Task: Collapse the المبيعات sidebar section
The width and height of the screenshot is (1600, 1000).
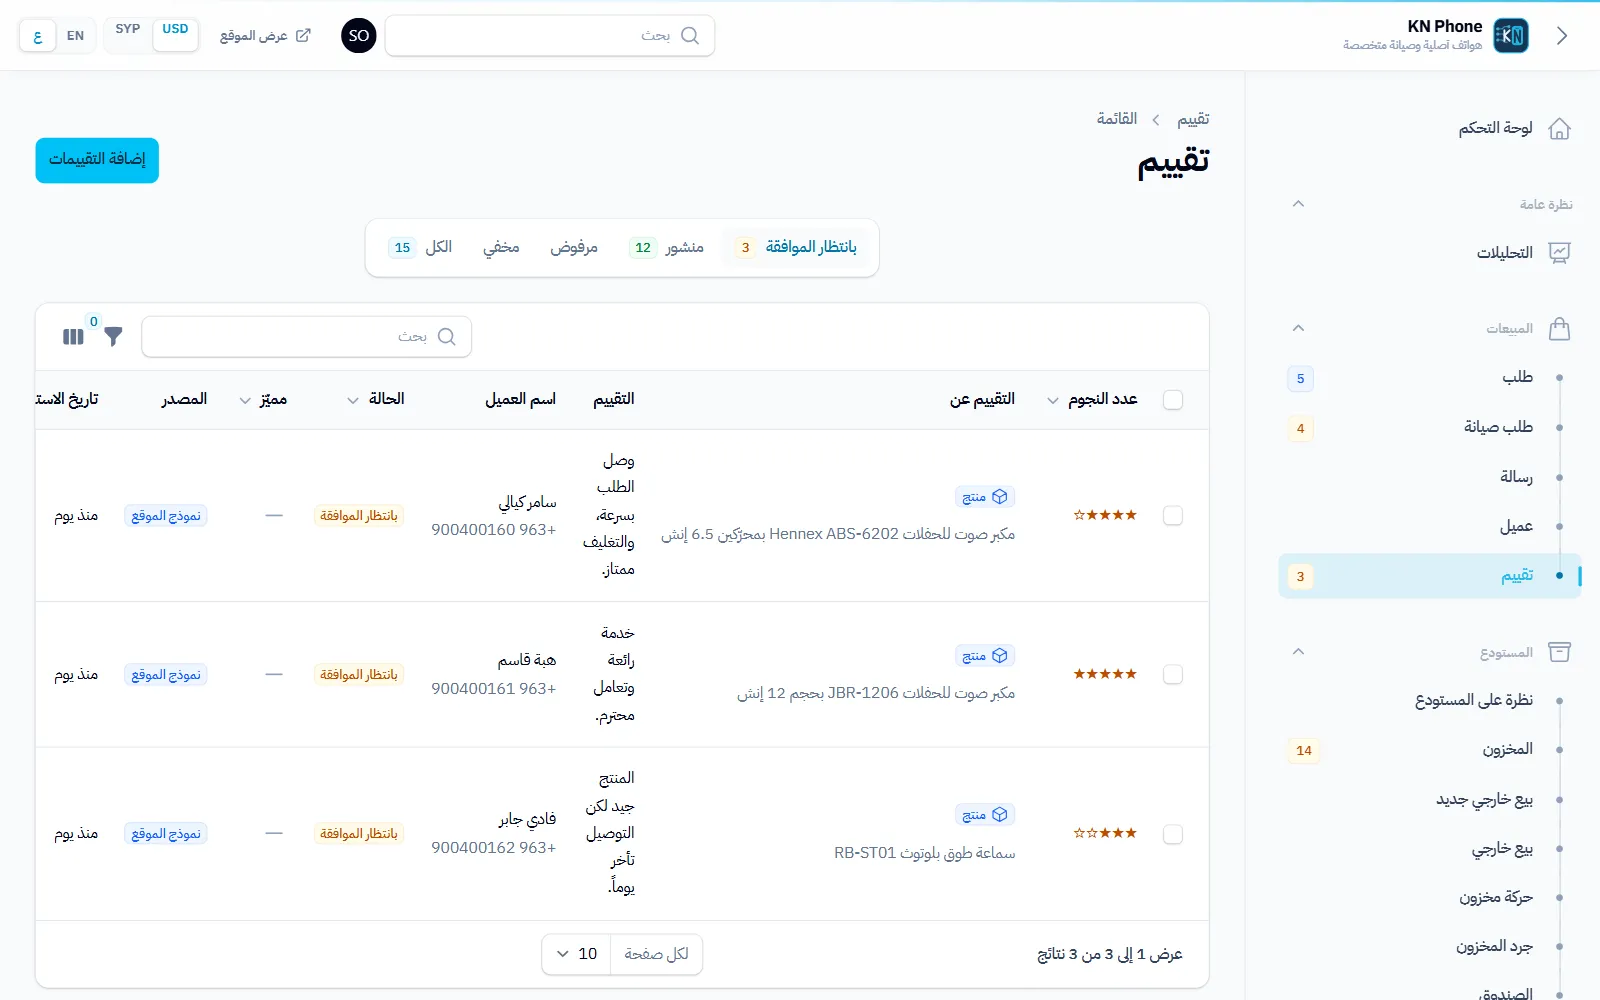Action: point(1298,328)
